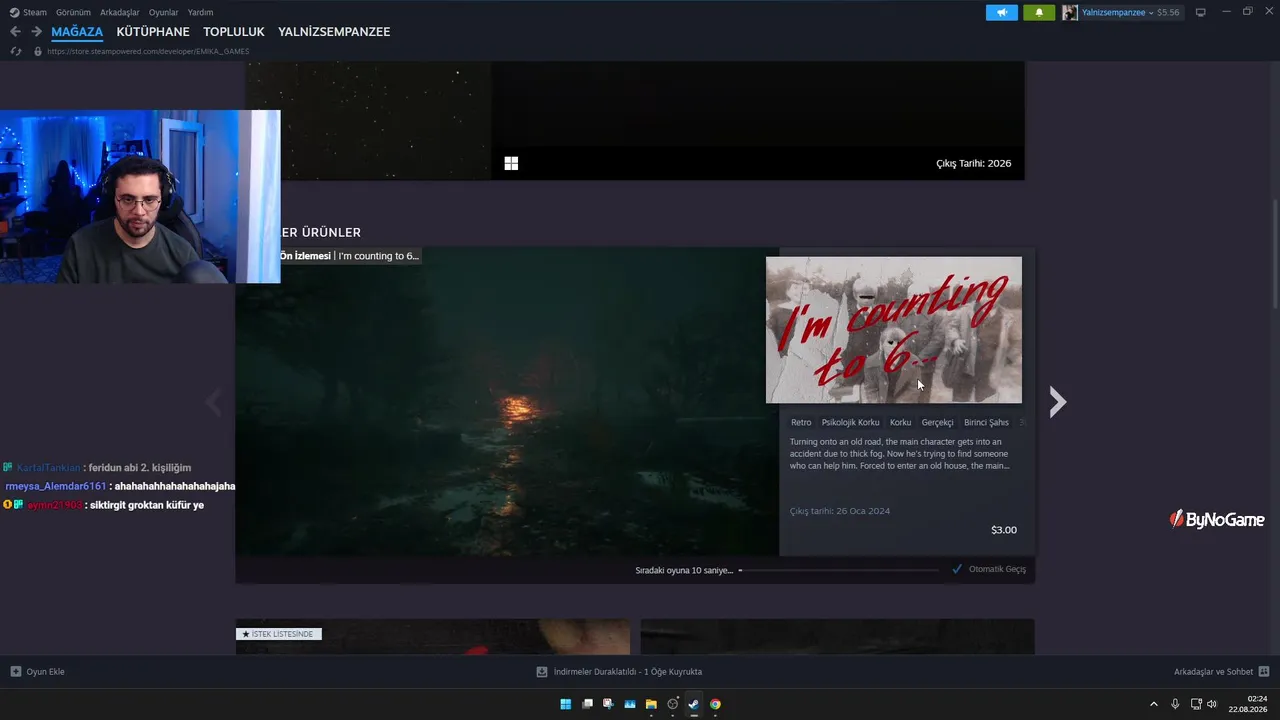Open the network icon in the system tray

[1196, 704]
